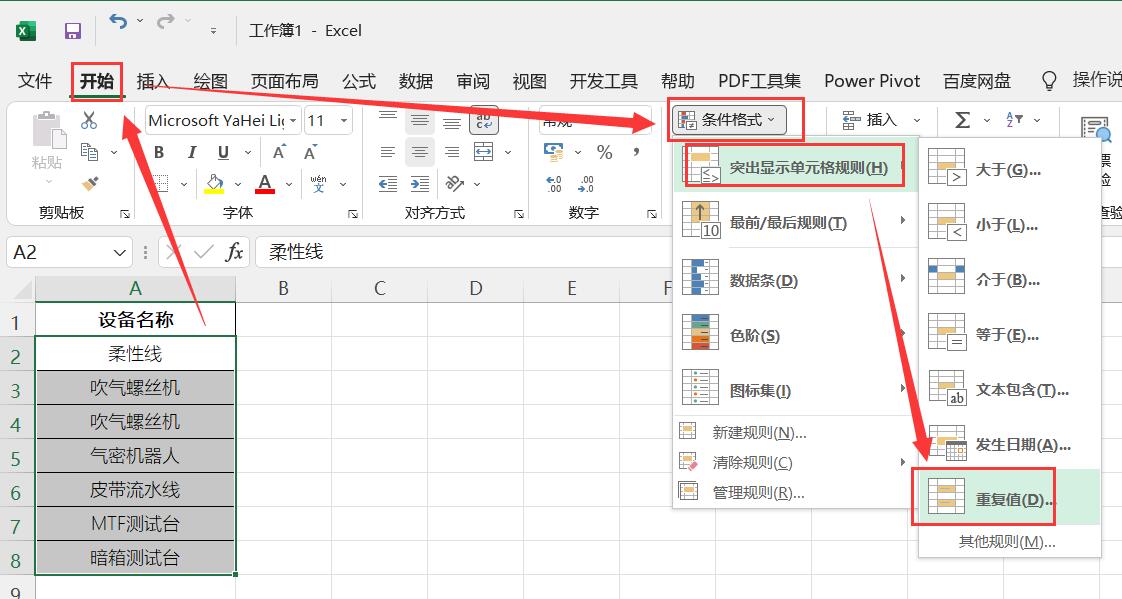Click the 粘贴 paste clipboard icon
Screen dimensions: 1122x599
[49, 130]
